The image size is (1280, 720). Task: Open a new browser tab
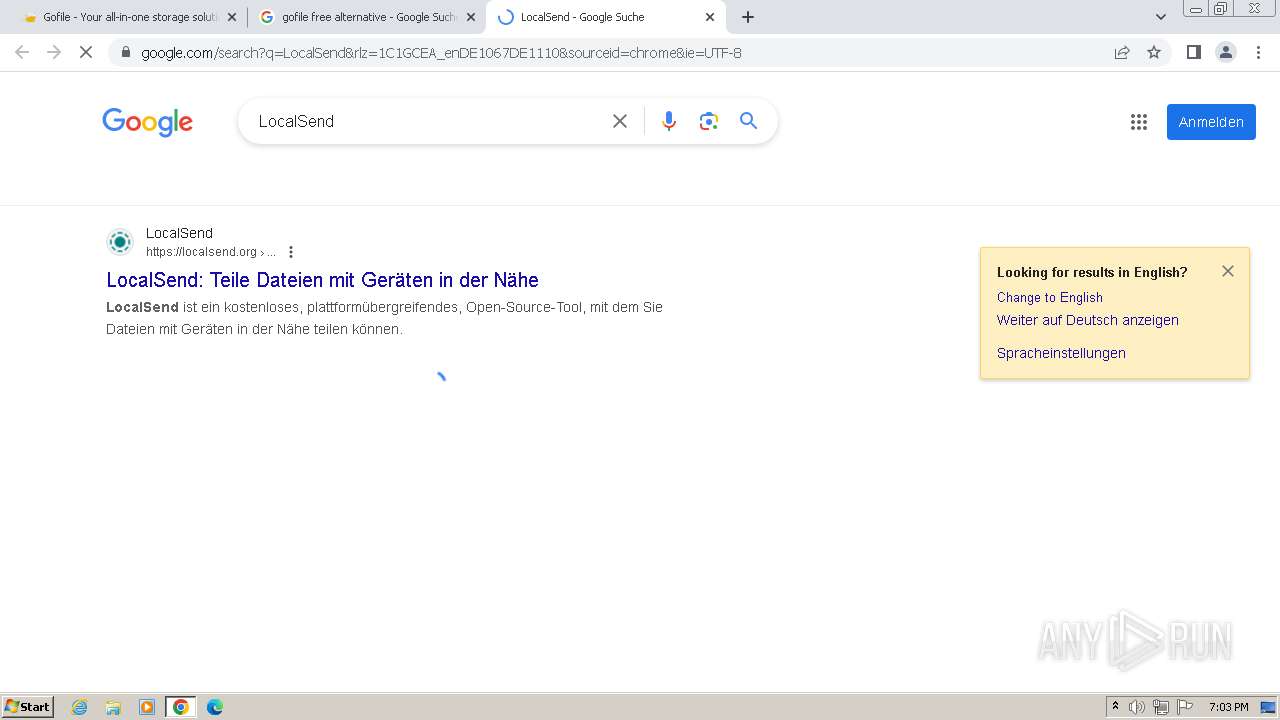(x=748, y=17)
